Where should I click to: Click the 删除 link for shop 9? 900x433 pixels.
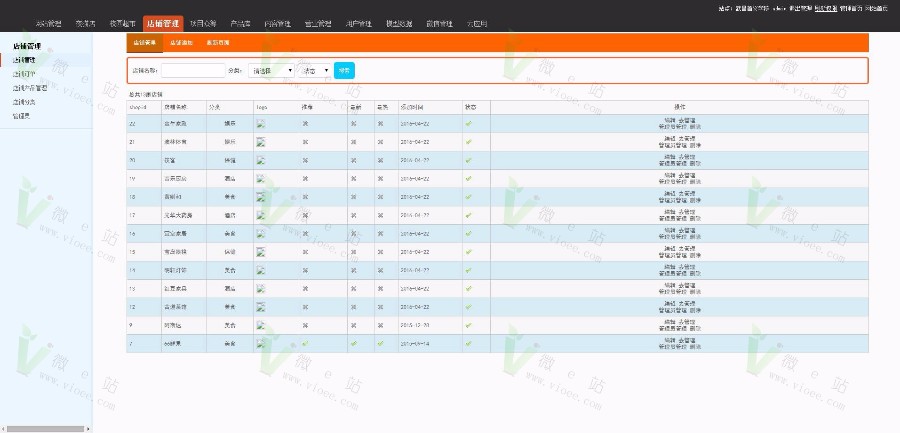pos(695,328)
